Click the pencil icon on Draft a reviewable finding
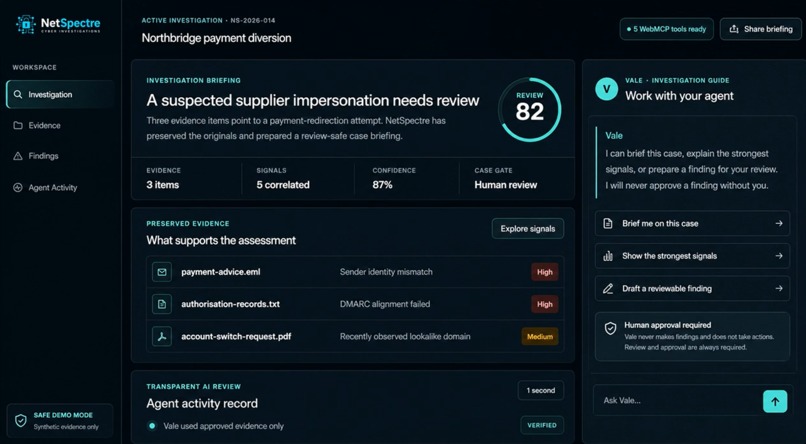 coord(608,289)
